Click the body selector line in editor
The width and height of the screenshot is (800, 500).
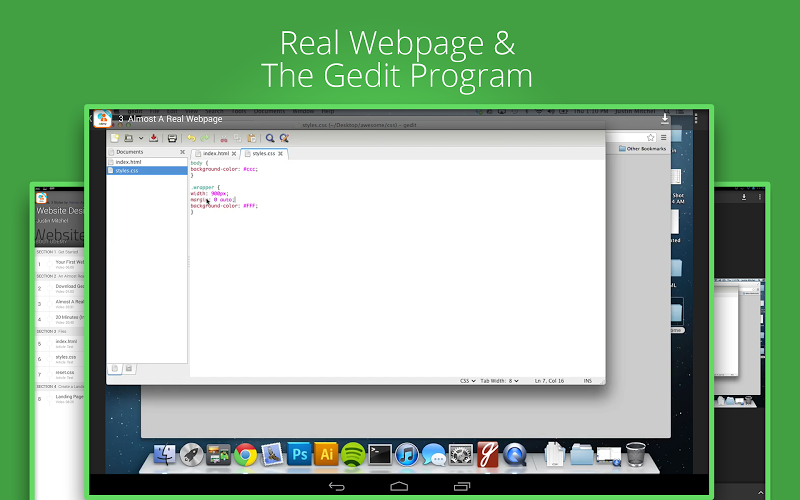click(199, 163)
